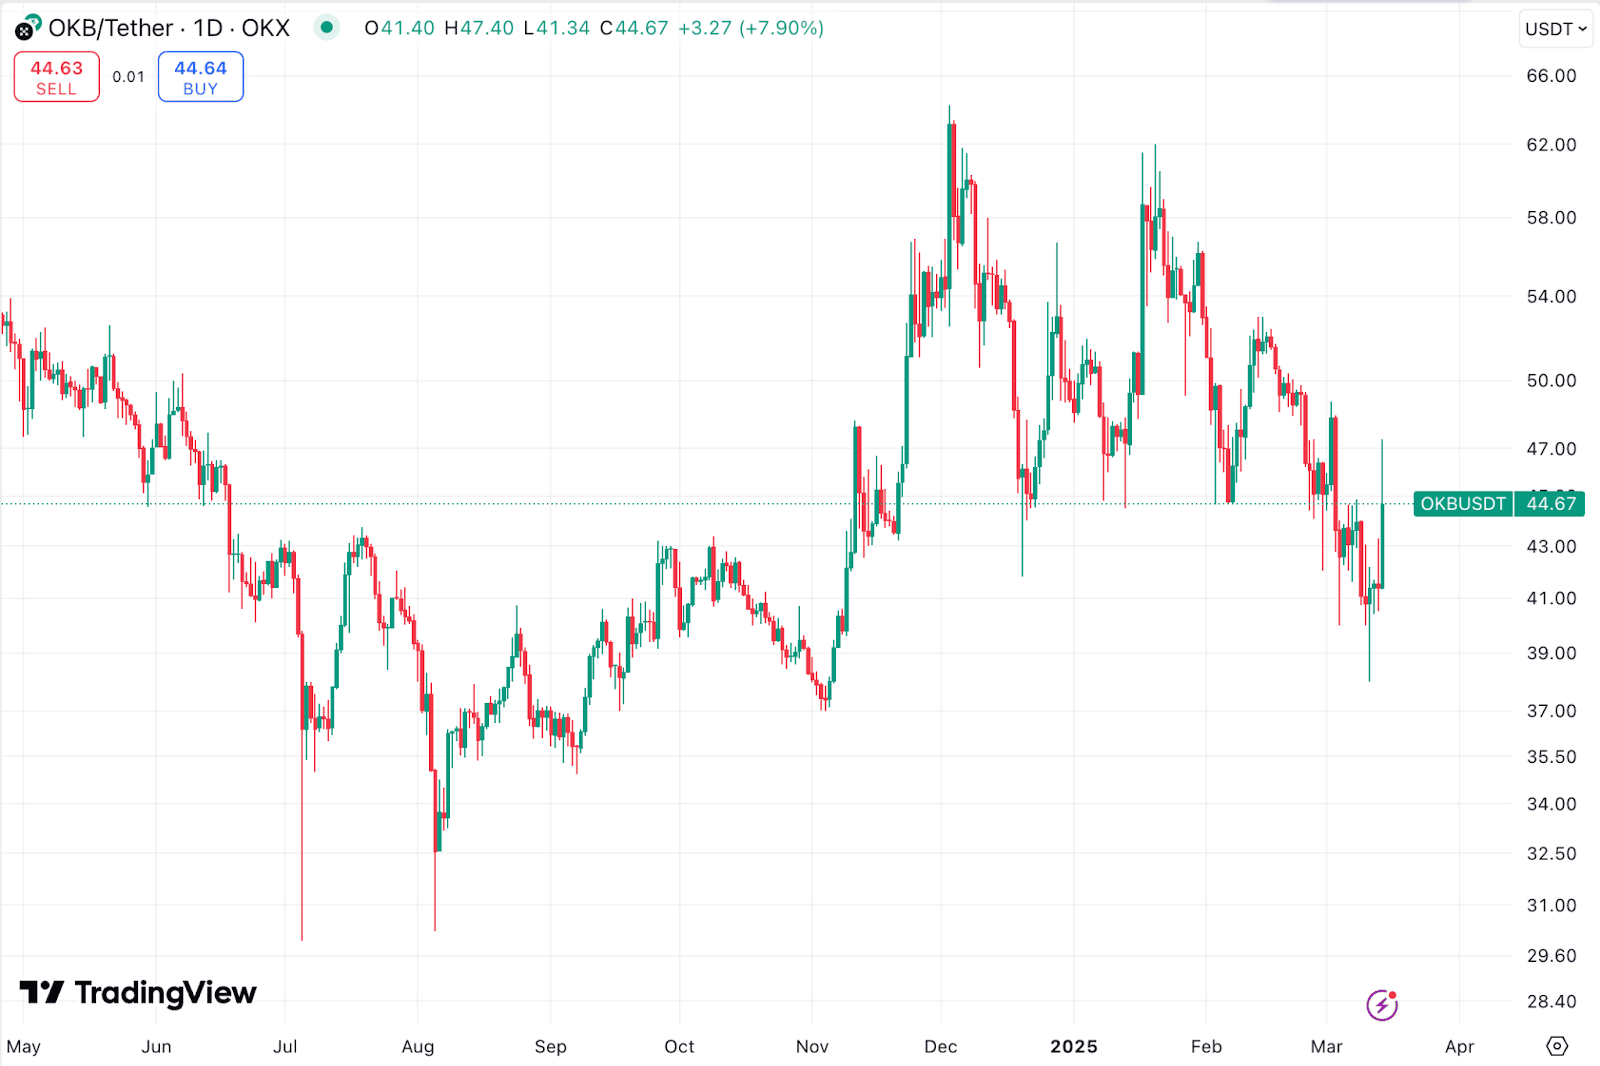
Task: Click the Apr time axis label
Action: tap(1459, 1047)
